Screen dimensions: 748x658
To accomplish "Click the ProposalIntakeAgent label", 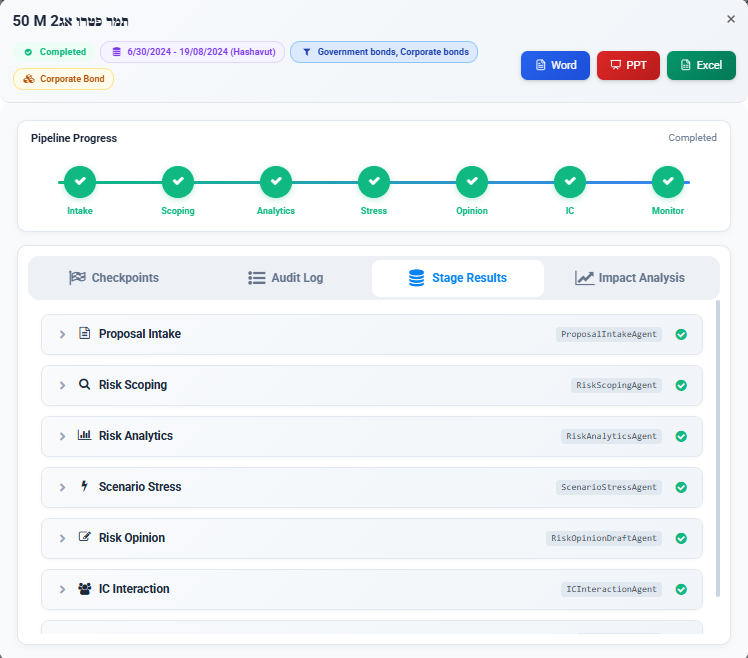I will point(609,334).
